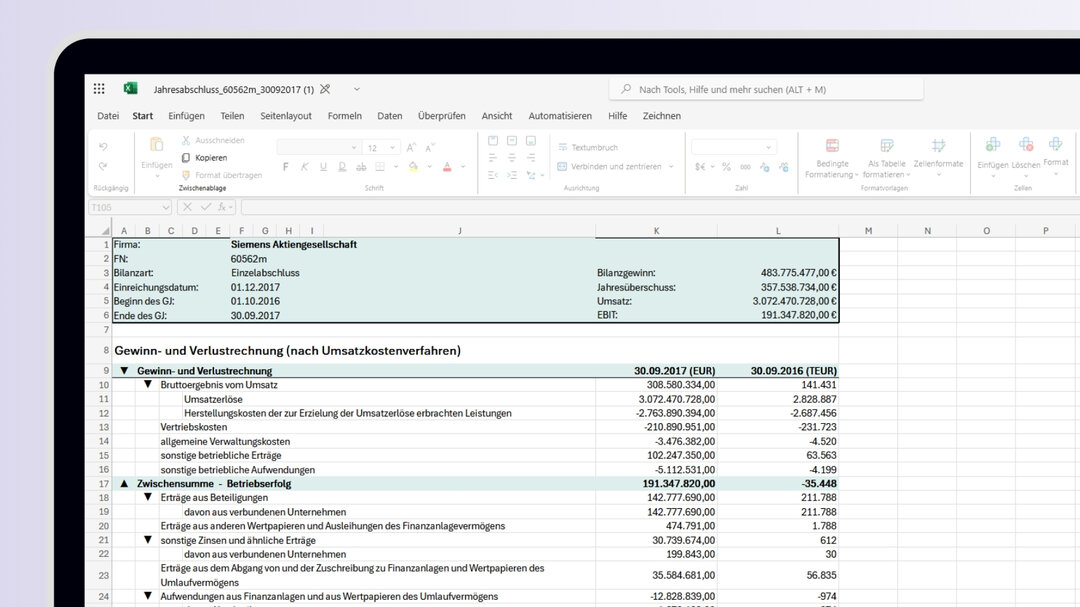Toggle double underline (D) formatting
1080x607 pixels.
pos(342,167)
